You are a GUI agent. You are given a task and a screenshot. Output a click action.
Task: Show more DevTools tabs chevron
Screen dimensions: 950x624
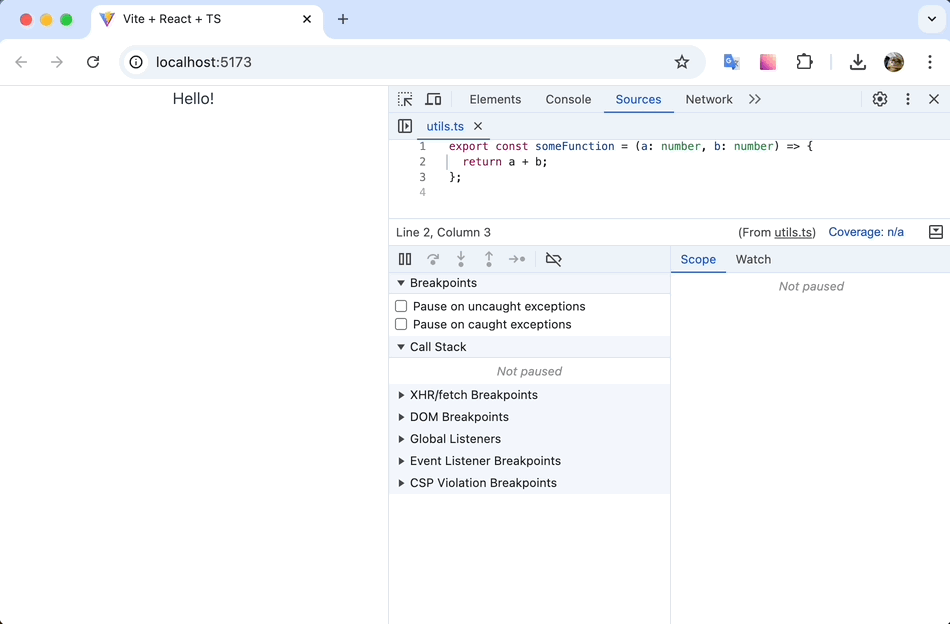[754, 99]
